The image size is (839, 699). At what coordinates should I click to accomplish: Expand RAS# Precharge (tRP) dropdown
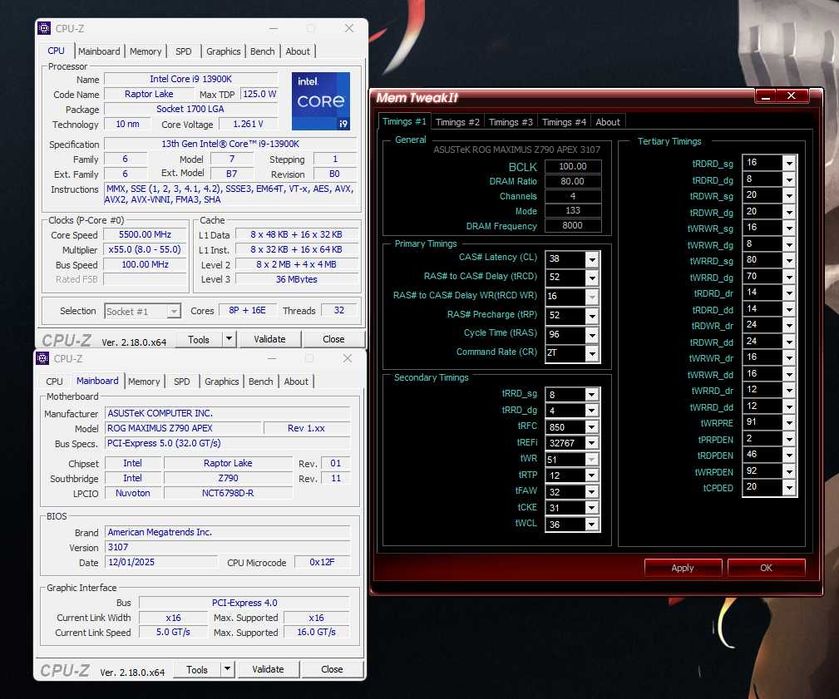(592, 316)
